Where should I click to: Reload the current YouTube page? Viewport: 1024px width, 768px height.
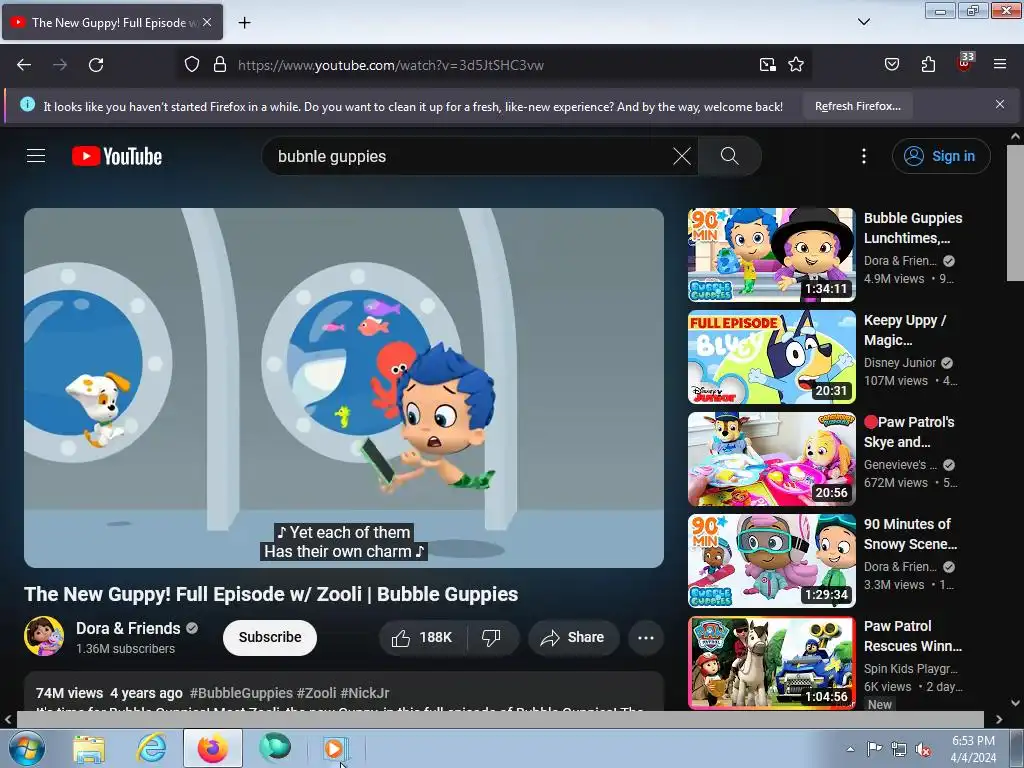[x=96, y=65]
